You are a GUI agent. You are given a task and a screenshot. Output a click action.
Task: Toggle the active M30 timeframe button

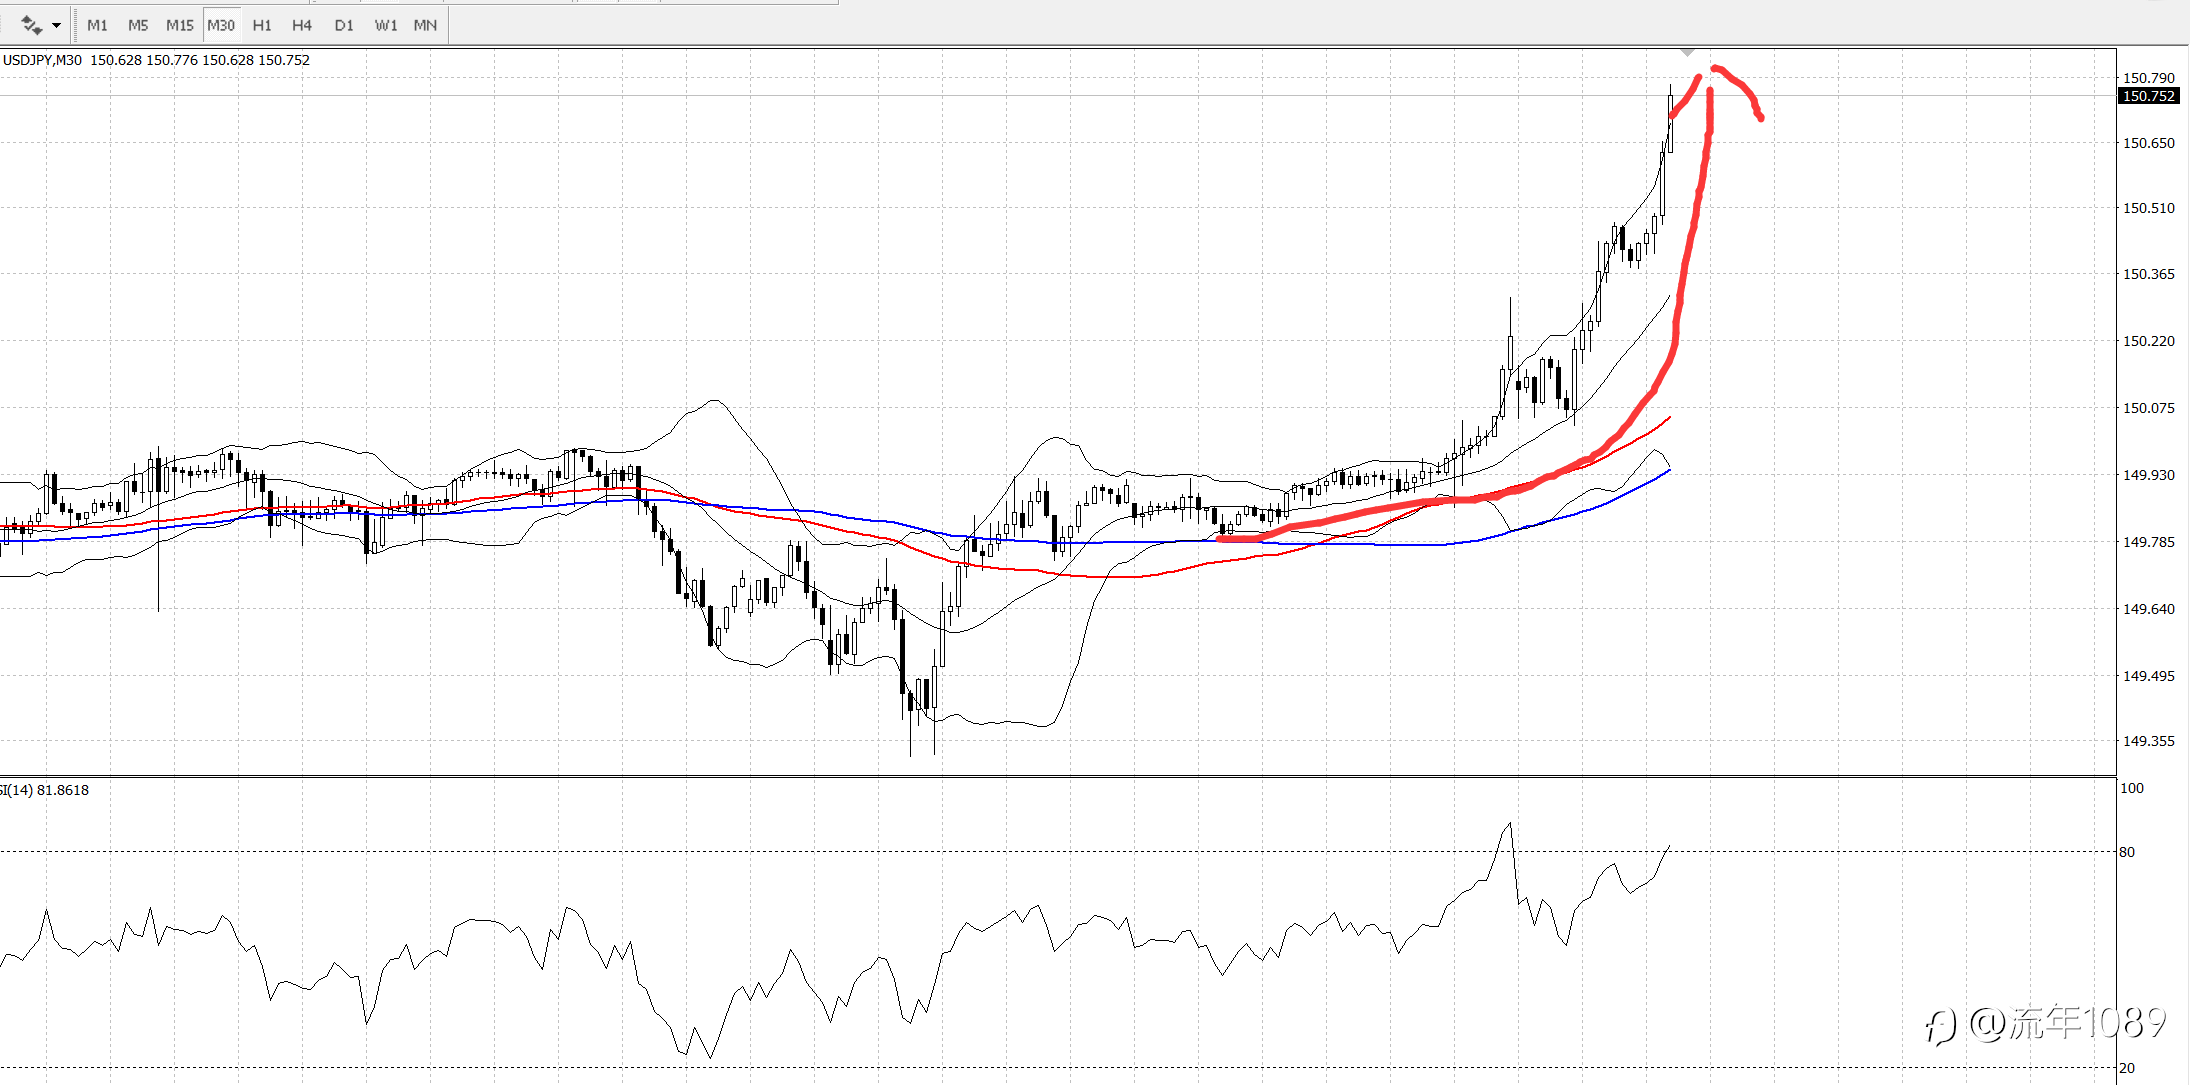tap(221, 25)
